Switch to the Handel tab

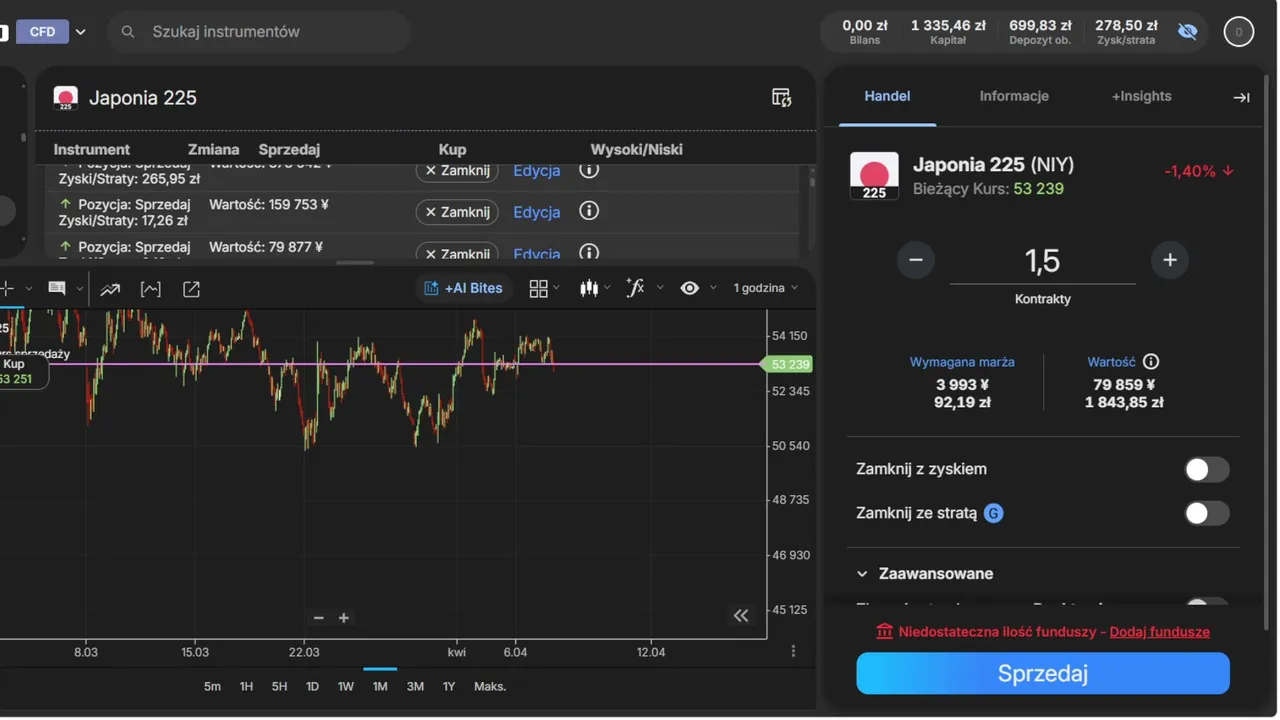pos(887,96)
